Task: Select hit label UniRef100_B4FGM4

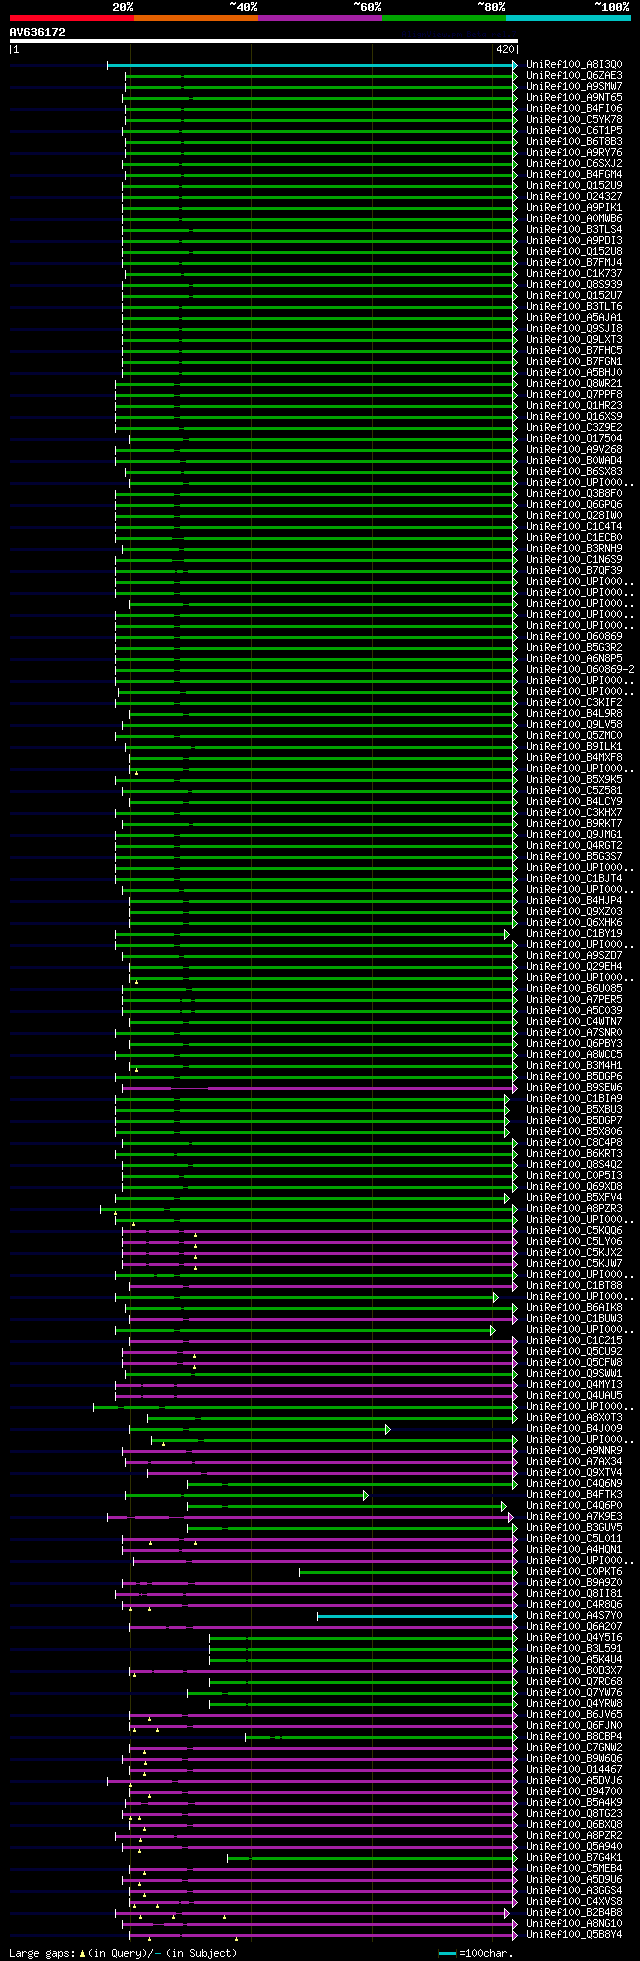Action: (574, 175)
